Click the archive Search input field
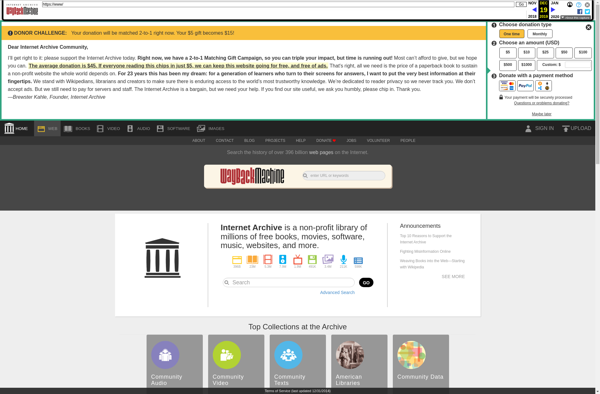 coord(289,282)
